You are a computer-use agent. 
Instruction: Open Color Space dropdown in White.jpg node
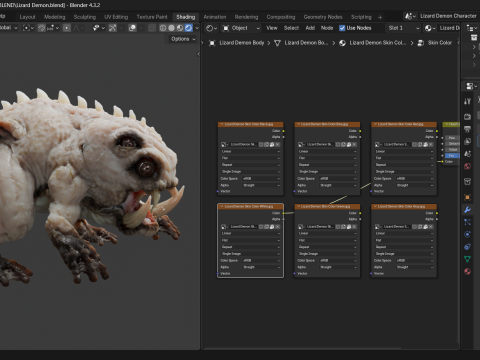pos(261,260)
